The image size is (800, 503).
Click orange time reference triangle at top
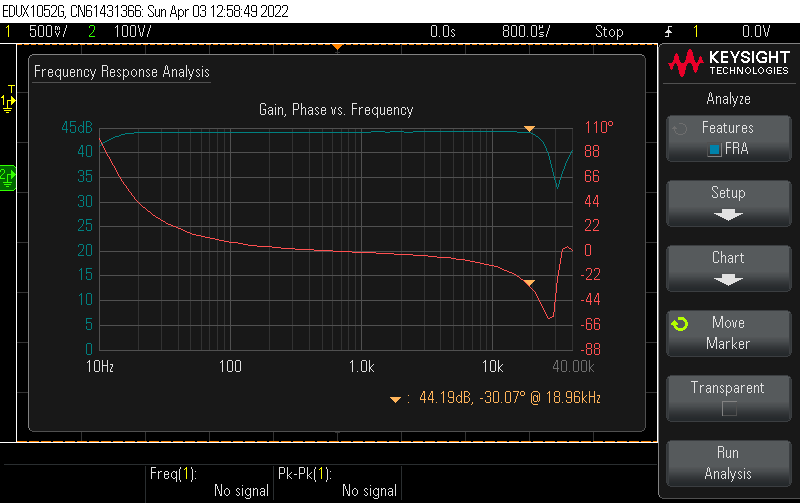point(337,47)
